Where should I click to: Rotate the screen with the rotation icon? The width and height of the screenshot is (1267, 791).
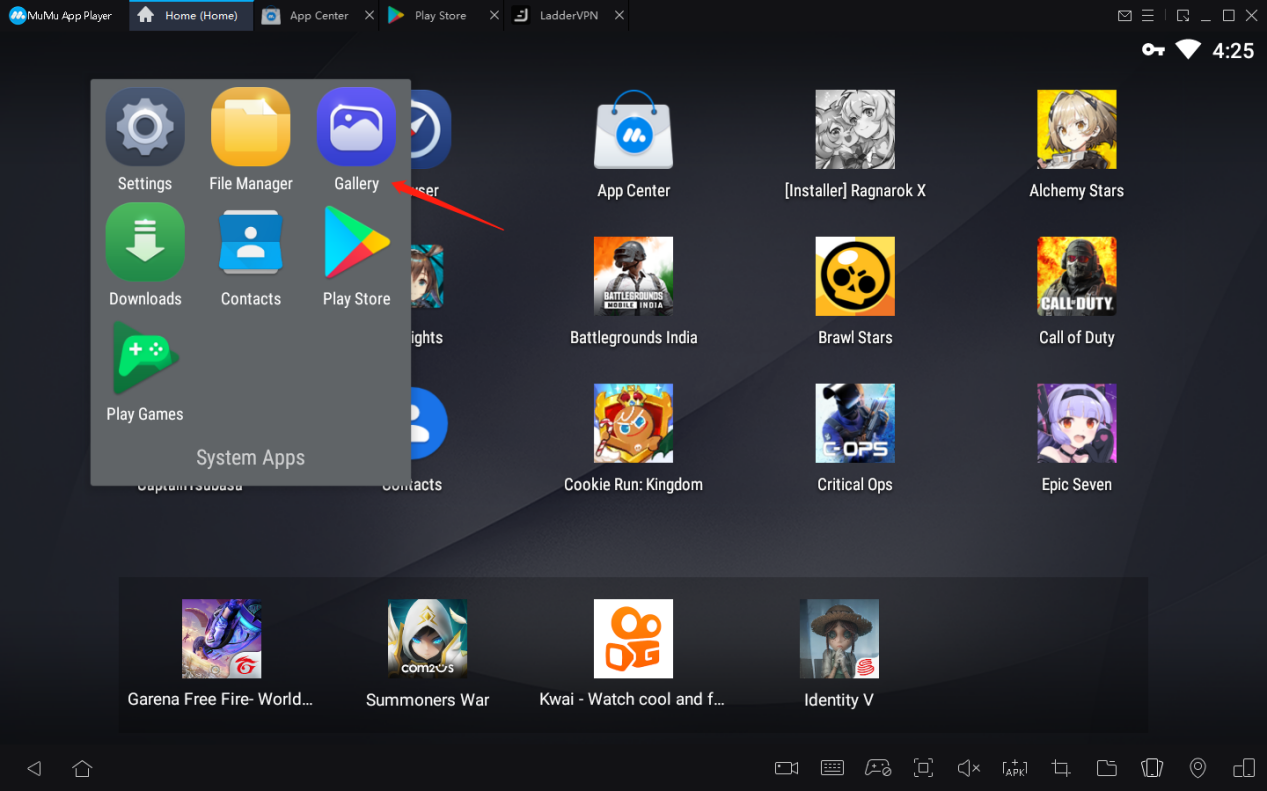point(1152,768)
